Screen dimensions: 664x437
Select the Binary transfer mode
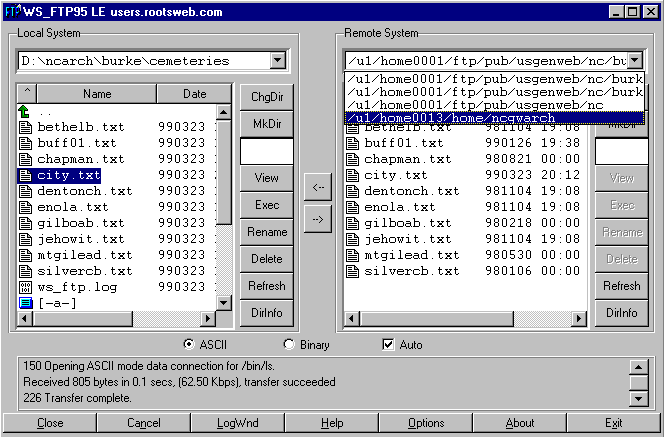pyautogui.click(x=290, y=345)
